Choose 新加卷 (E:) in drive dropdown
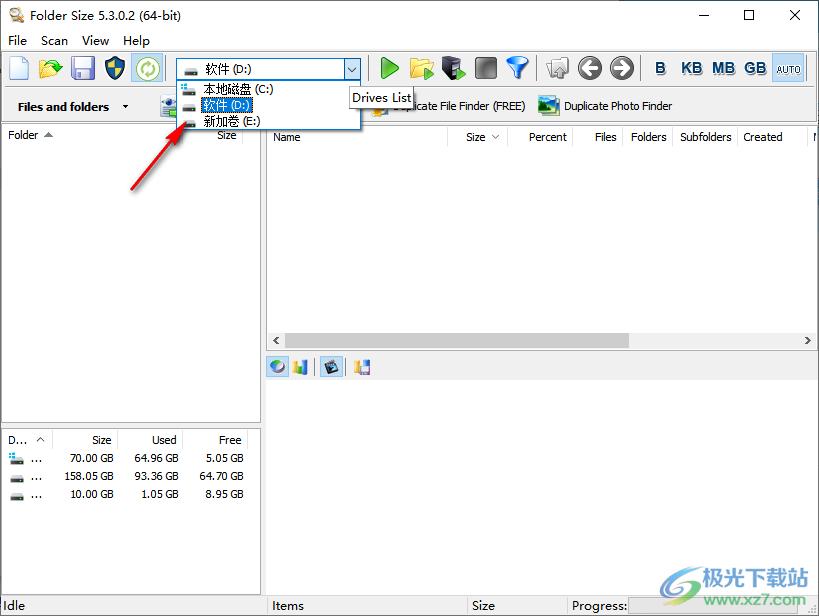This screenshot has width=819, height=616. click(231, 121)
